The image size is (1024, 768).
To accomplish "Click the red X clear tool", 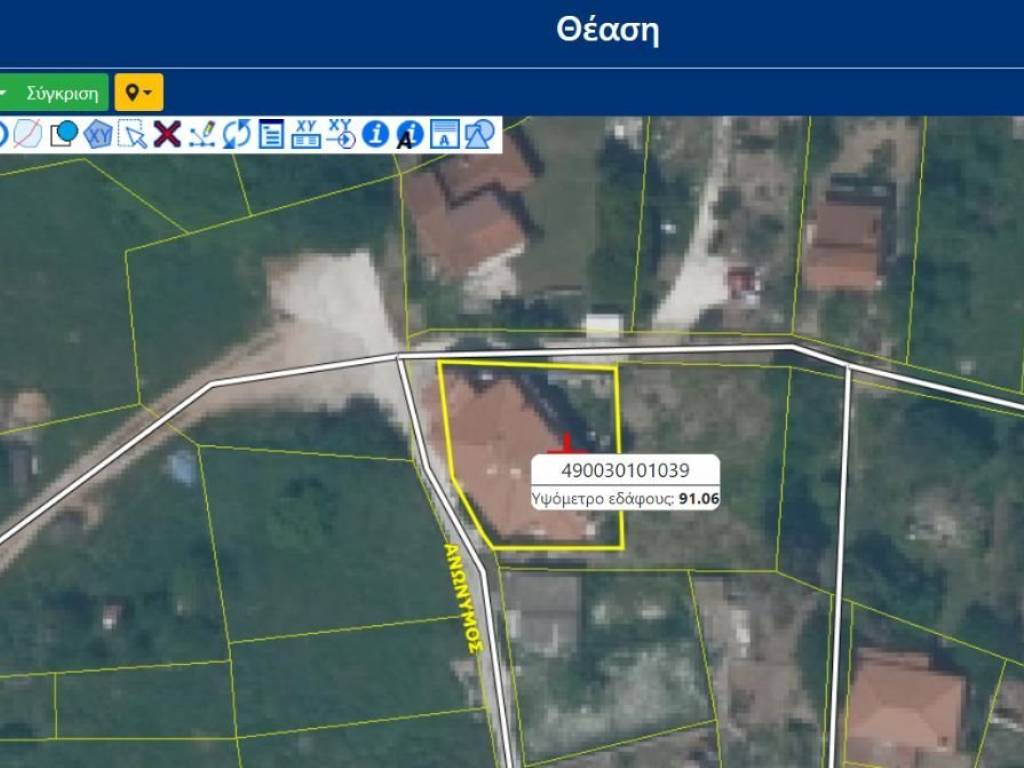I will [x=167, y=133].
